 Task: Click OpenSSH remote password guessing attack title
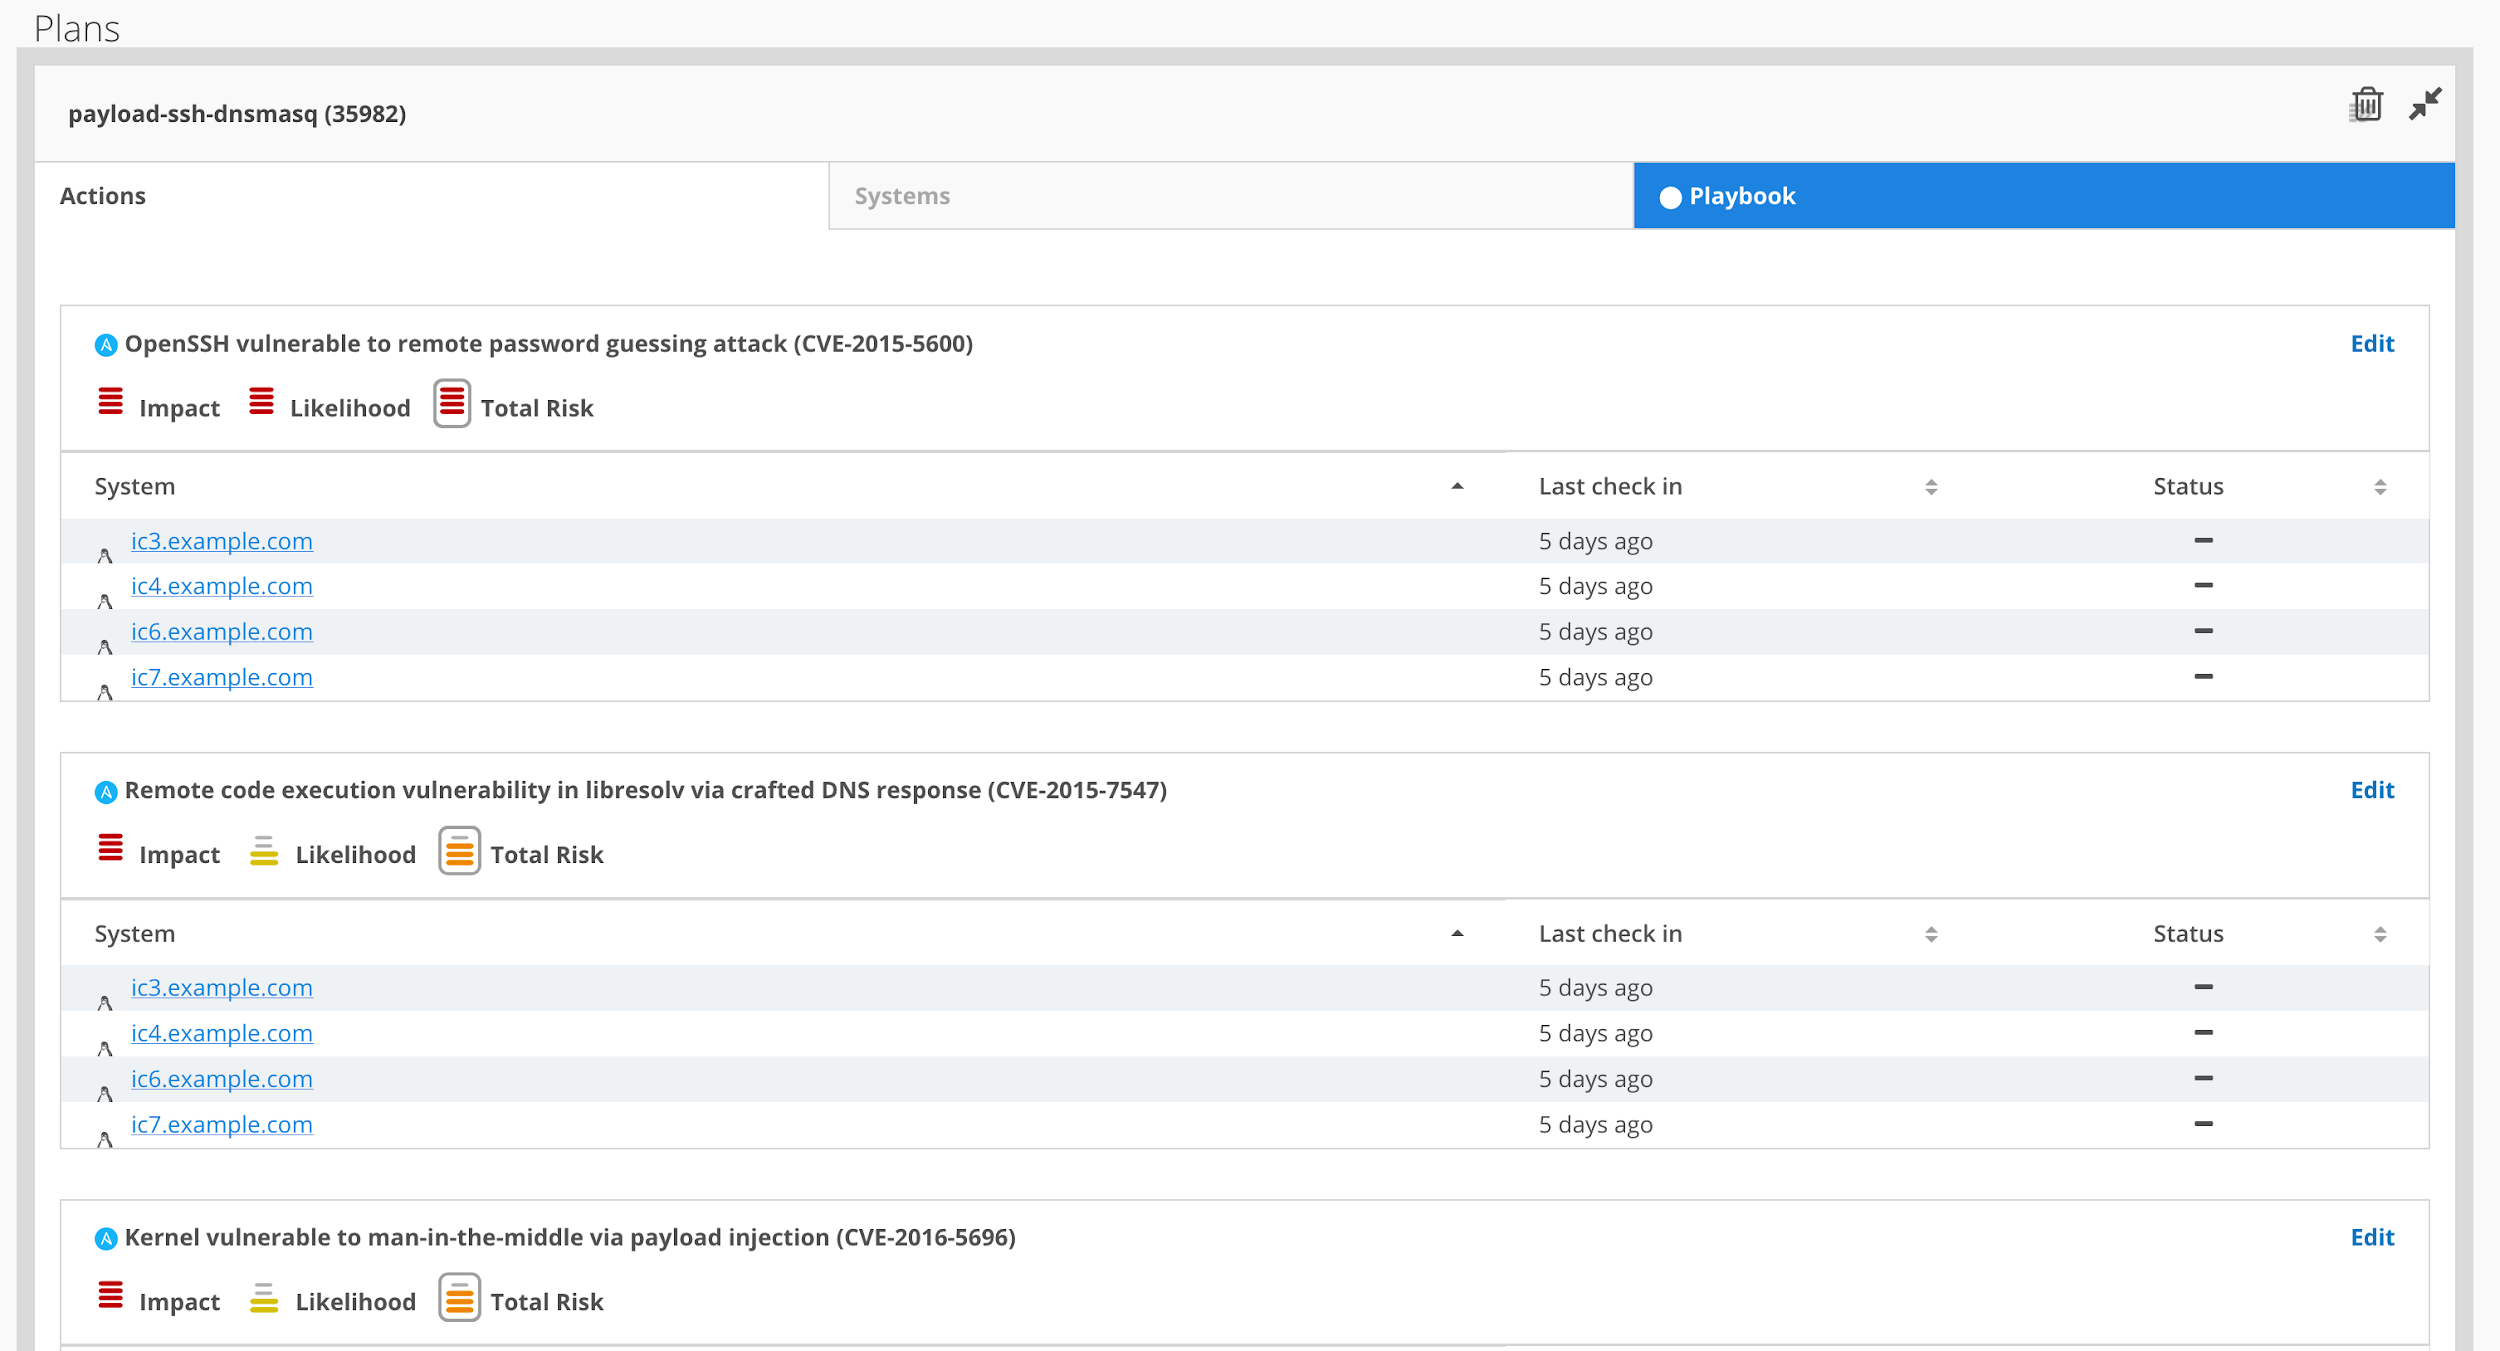tap(549, 344)
